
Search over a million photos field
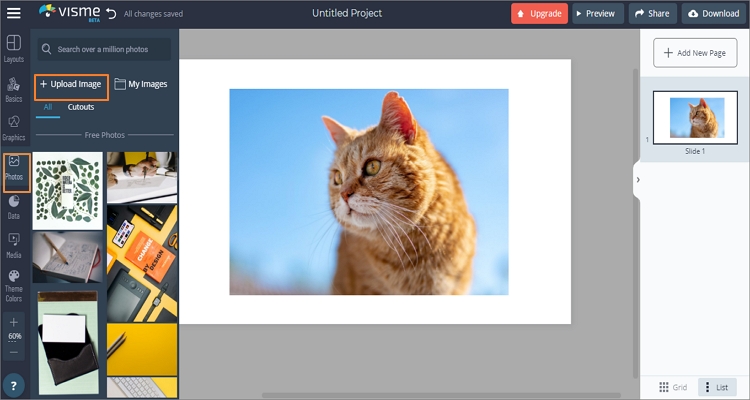coord(104,49)
